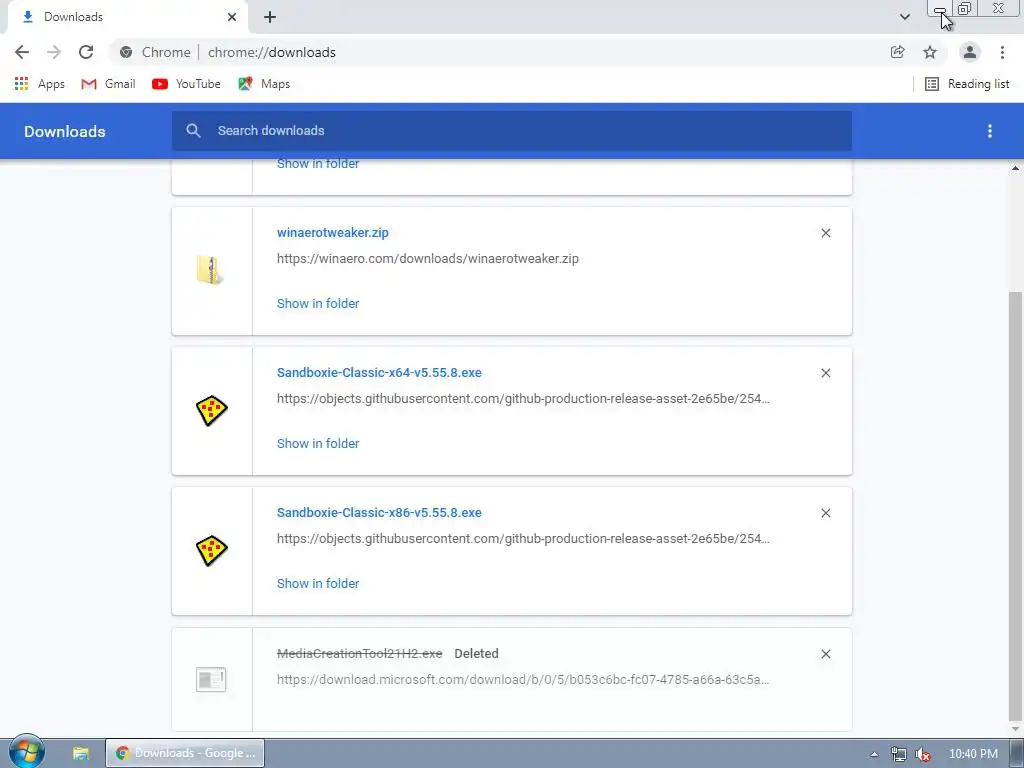The width and height of the screenshot is (1024, 768).
Task: Expand the tab search chevron
Action: 904,17
